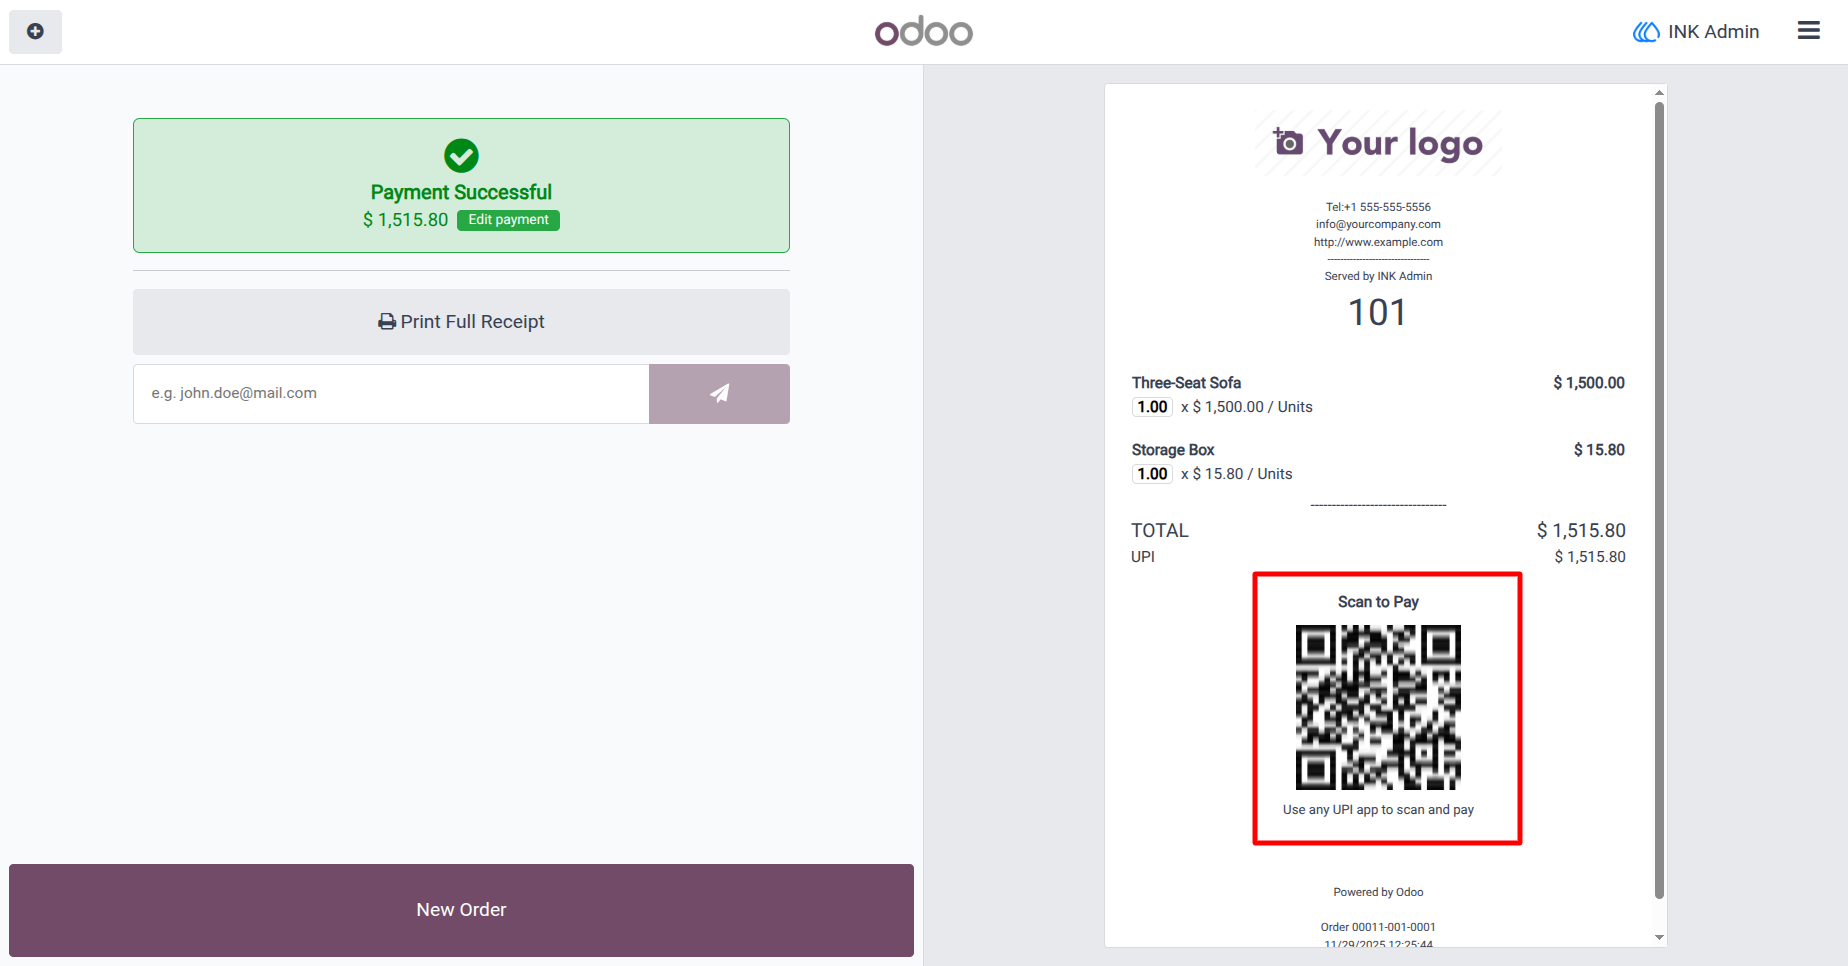Screen dimensions: 1848x966
Task: Click Print Full Receipt
Action: coord(461,322)
